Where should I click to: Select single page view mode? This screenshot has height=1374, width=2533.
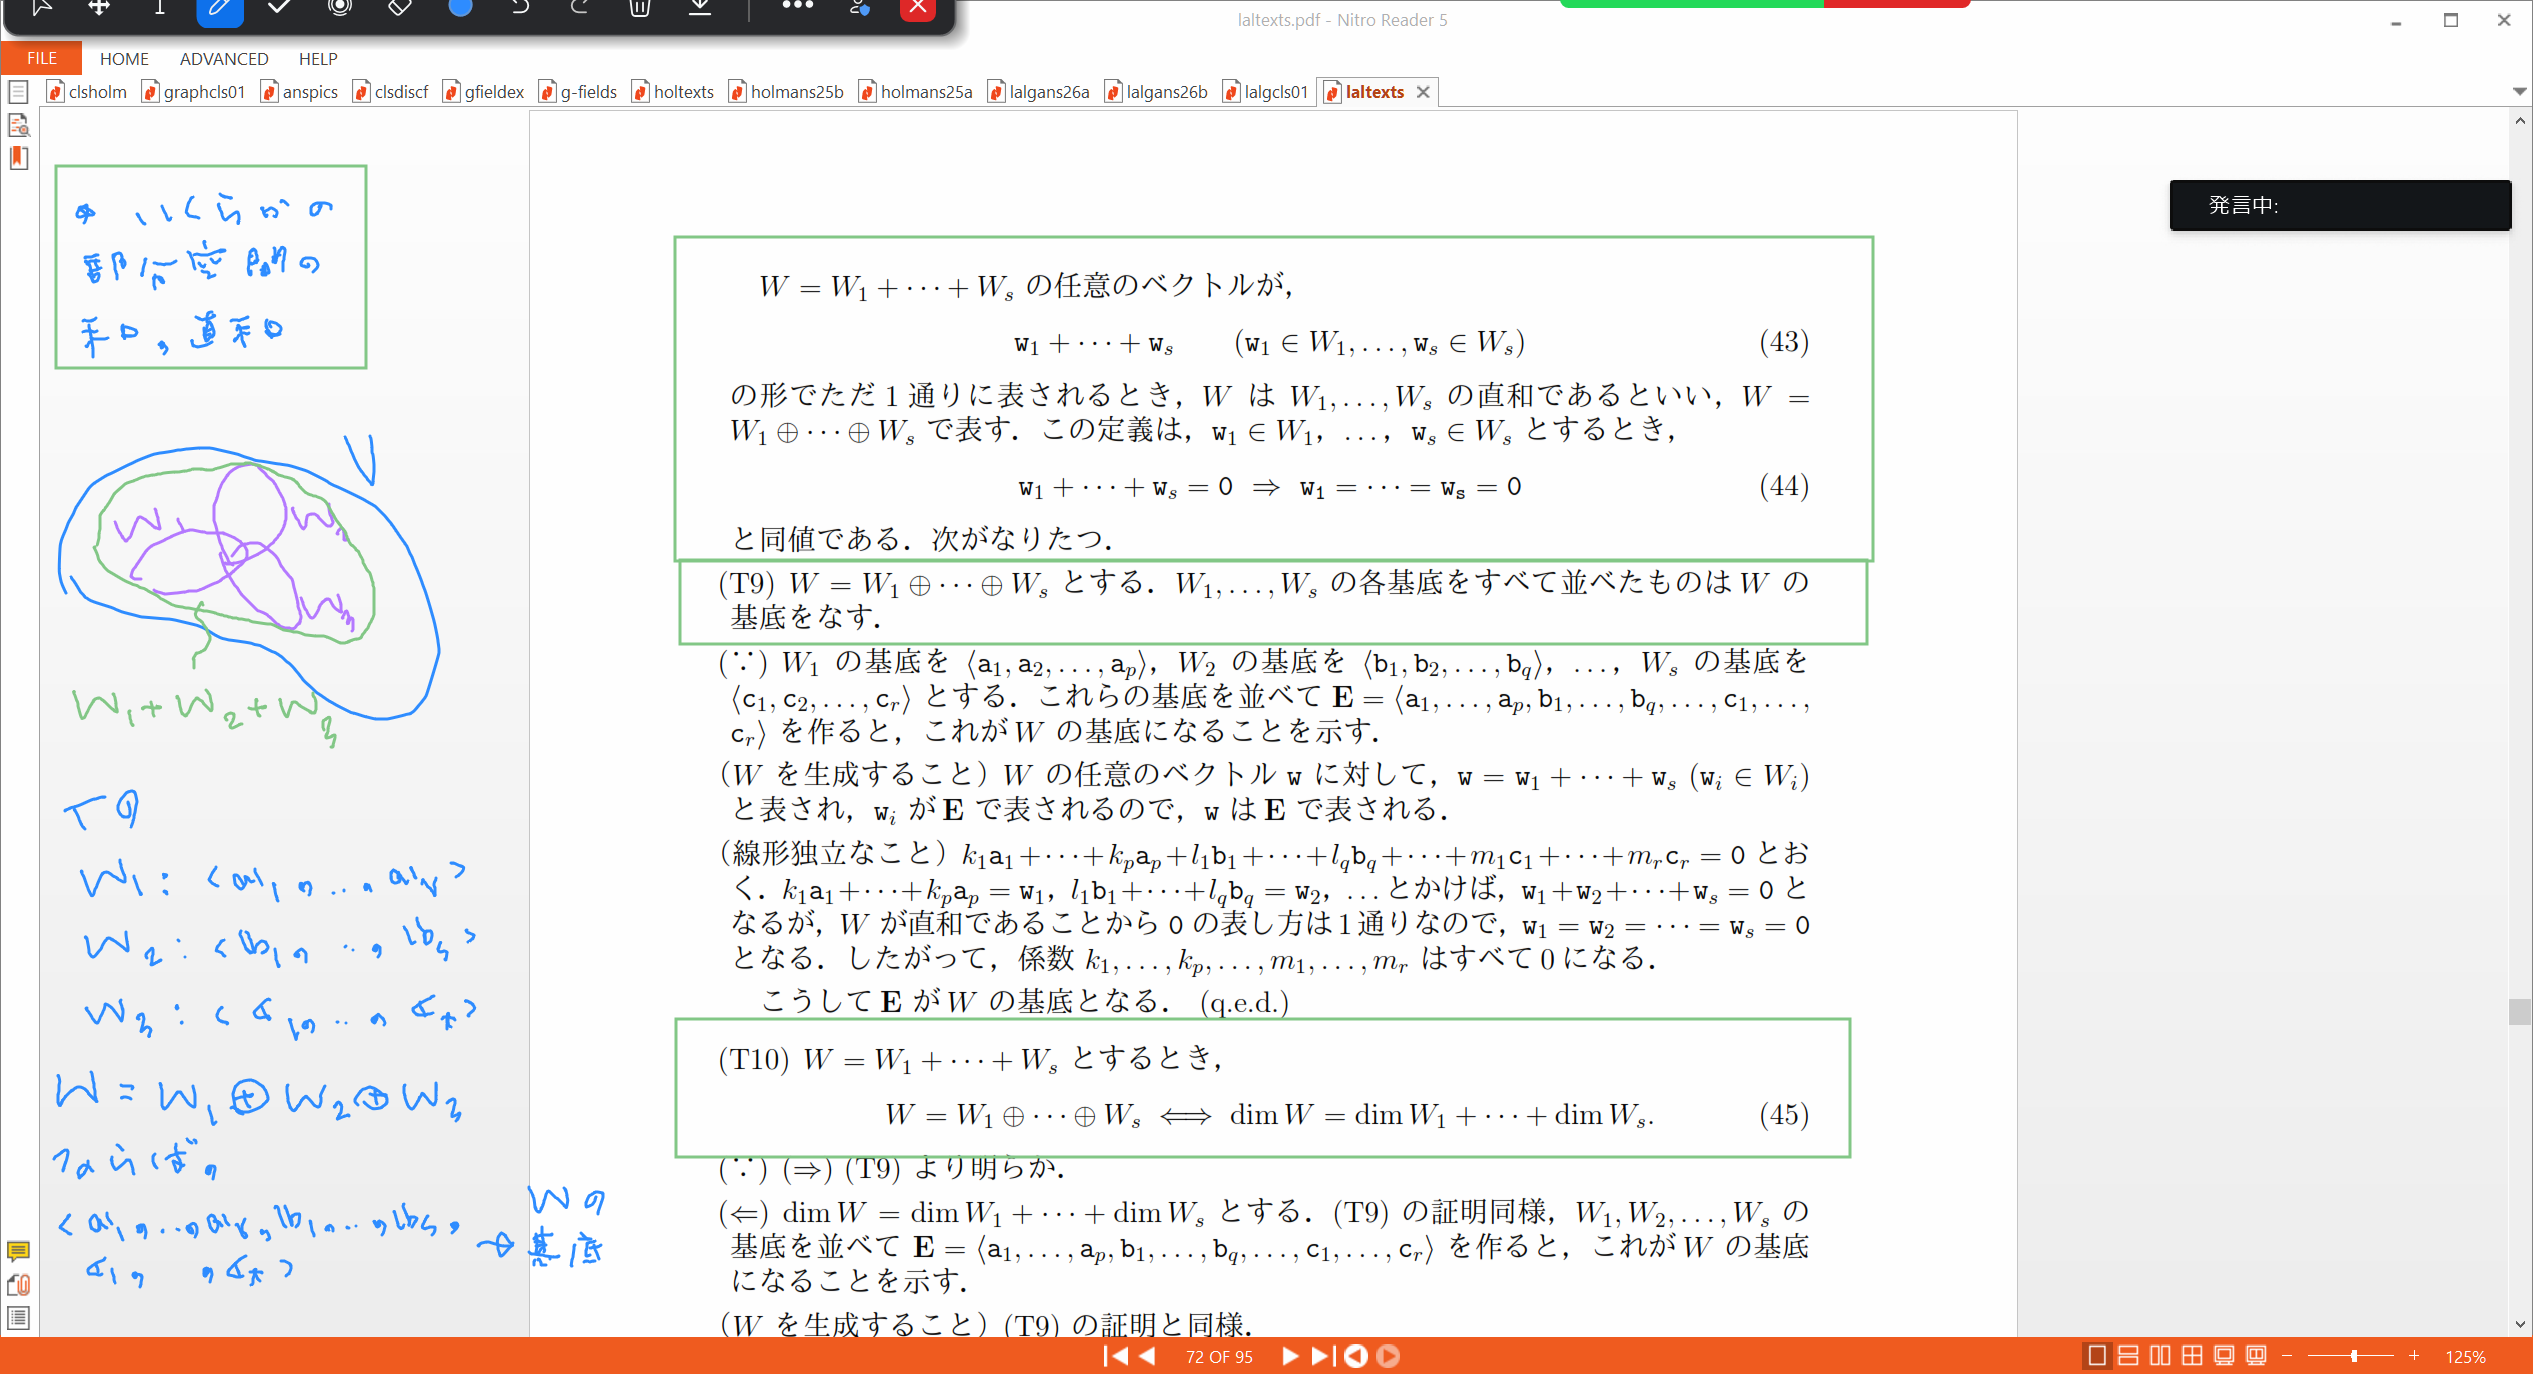point(2097,1356)
